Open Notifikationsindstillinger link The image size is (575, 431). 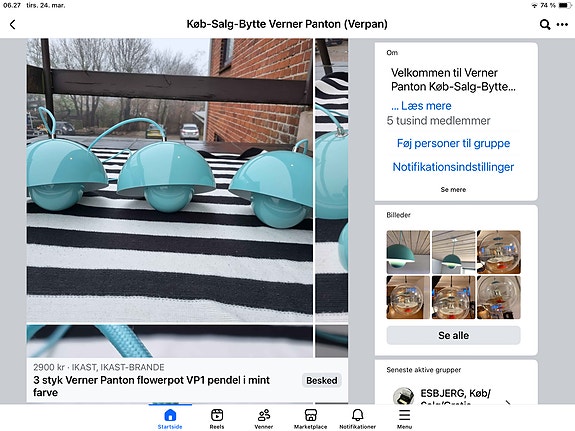click(x=453, y=167)
